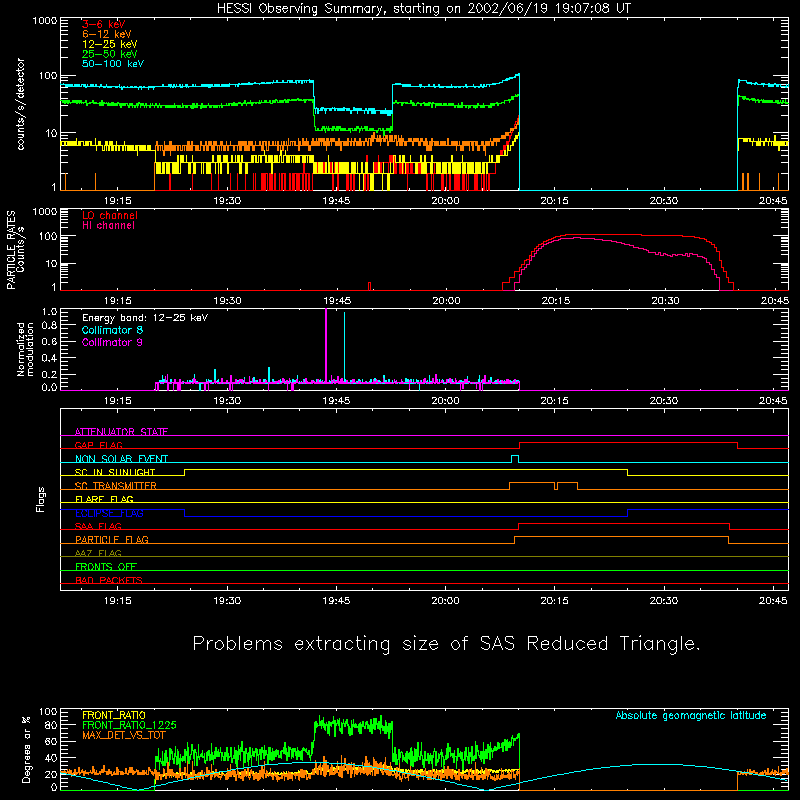Click the 'Degrees or %' axis label
This screenshot has width=800, height=800.
tap(26, 750)
